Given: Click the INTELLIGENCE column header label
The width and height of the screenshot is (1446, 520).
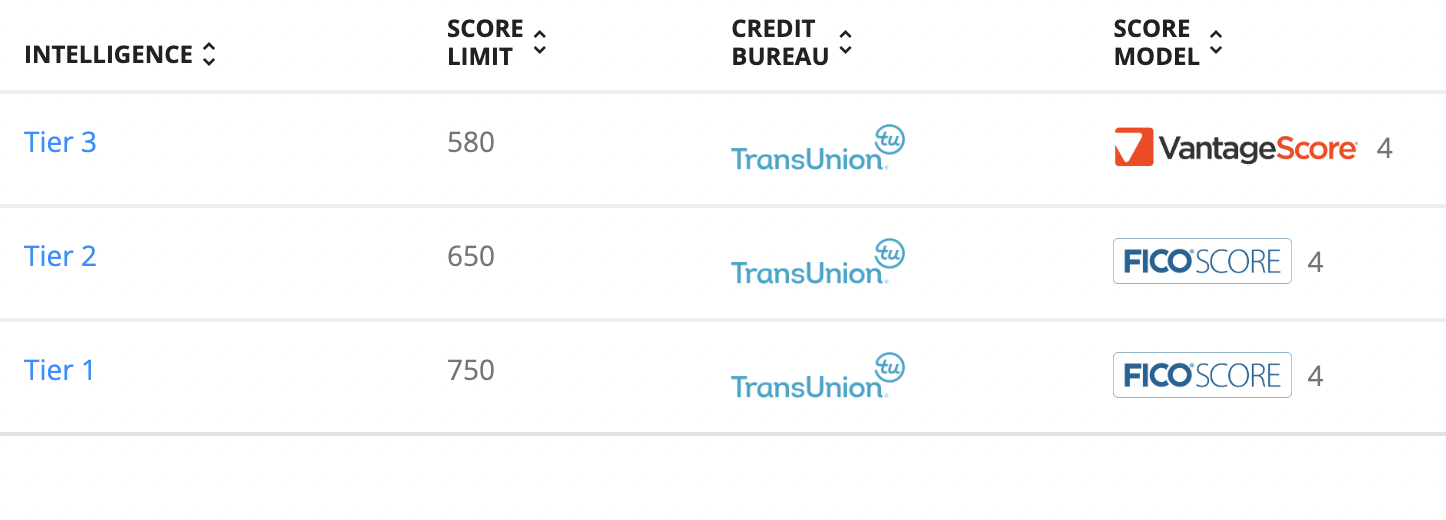Looking at the screenshot, I should (108, 55).
